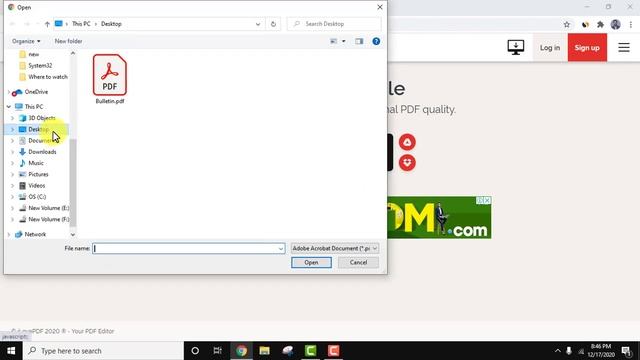The height and width of the screenshot is (360, 640).
Task: Go up one folder level arrow
Action: coord(47,24)
